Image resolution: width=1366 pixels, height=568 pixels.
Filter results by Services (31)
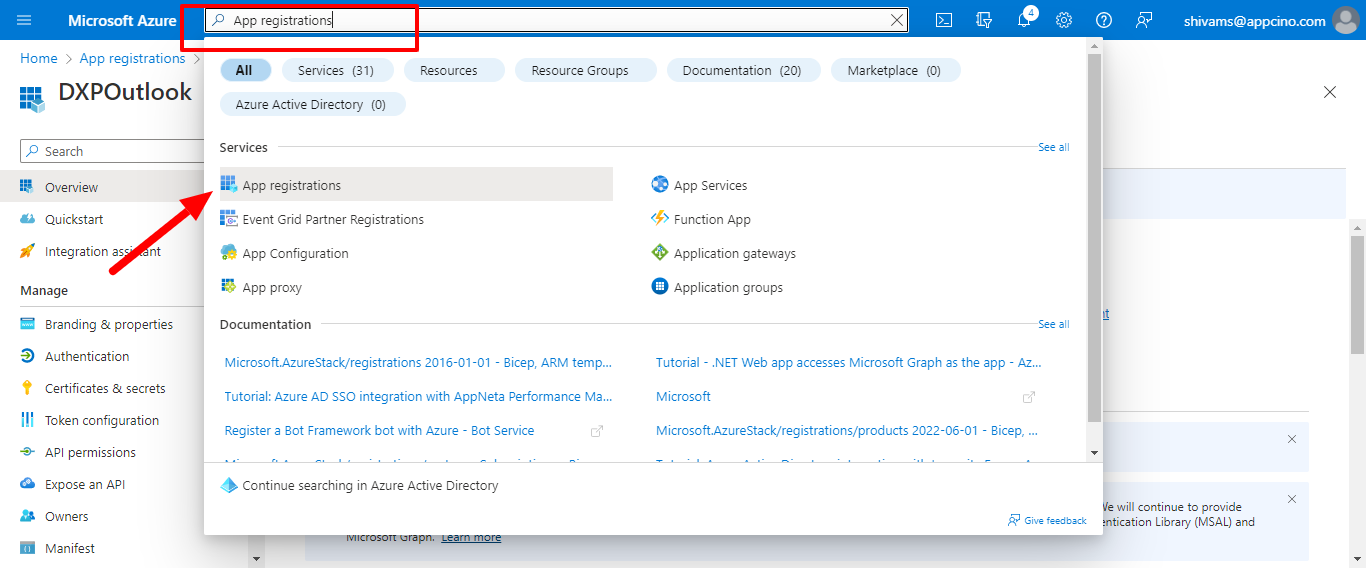(336, 70)
